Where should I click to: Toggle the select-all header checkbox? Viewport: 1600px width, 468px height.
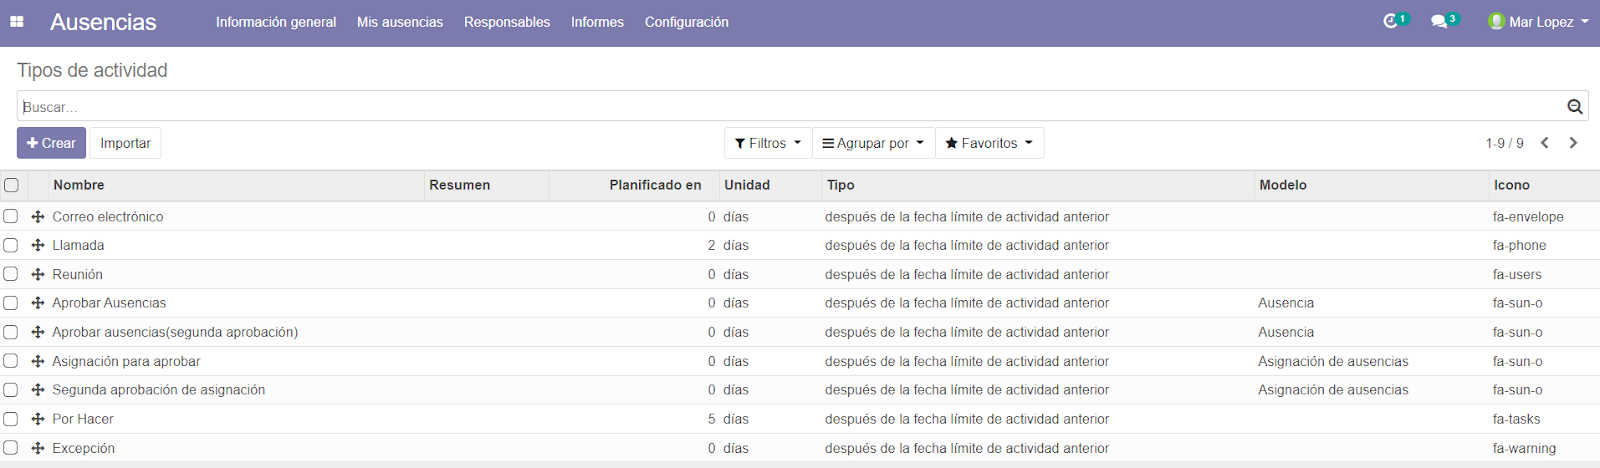point(11,185)
